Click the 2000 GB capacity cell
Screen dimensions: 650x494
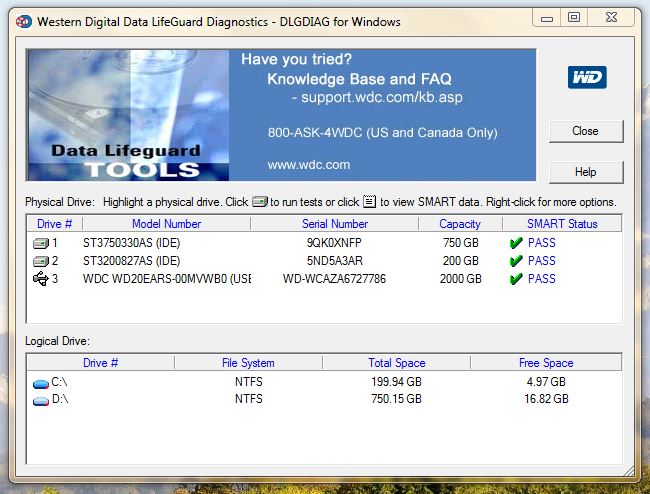point(461,278)
